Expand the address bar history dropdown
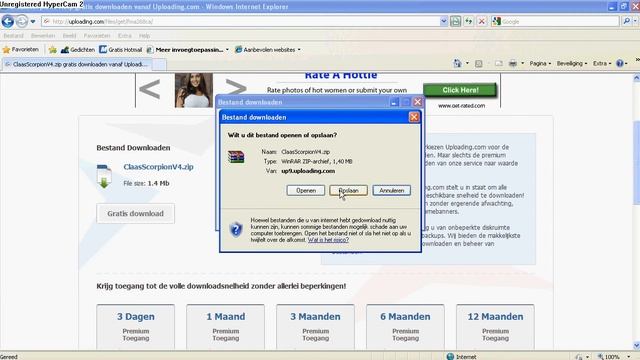 444,21
